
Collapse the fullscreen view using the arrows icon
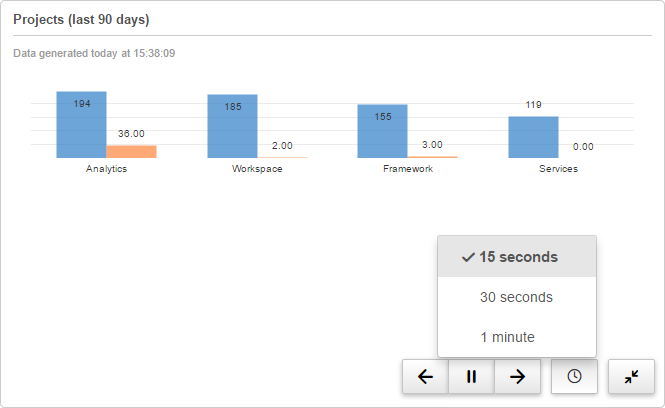click(x=631, y=377)
